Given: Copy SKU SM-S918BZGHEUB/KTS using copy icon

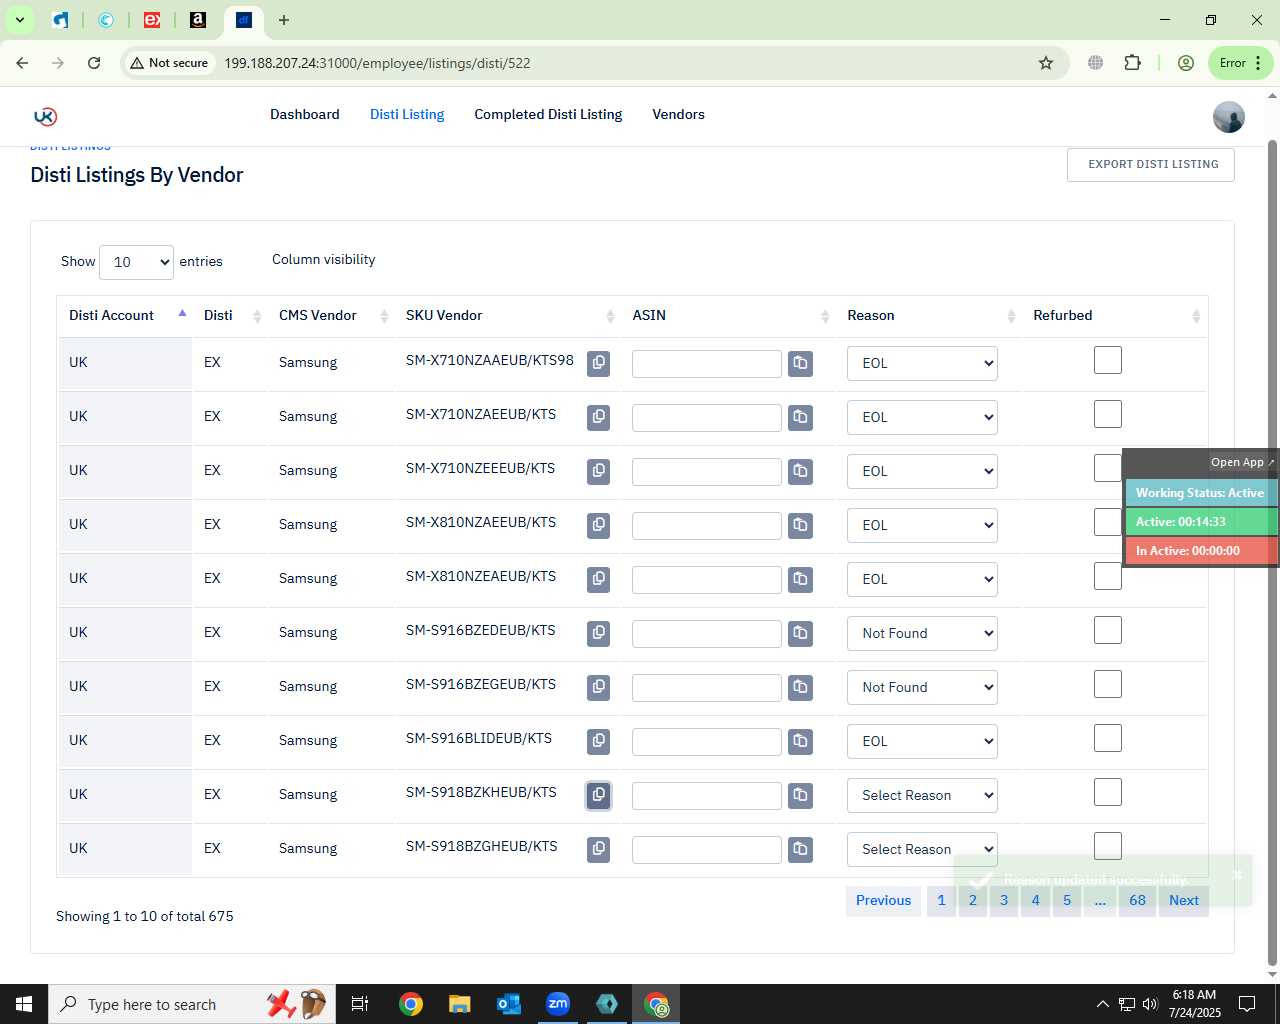Looking at the screenshot, I should point(598,849).
